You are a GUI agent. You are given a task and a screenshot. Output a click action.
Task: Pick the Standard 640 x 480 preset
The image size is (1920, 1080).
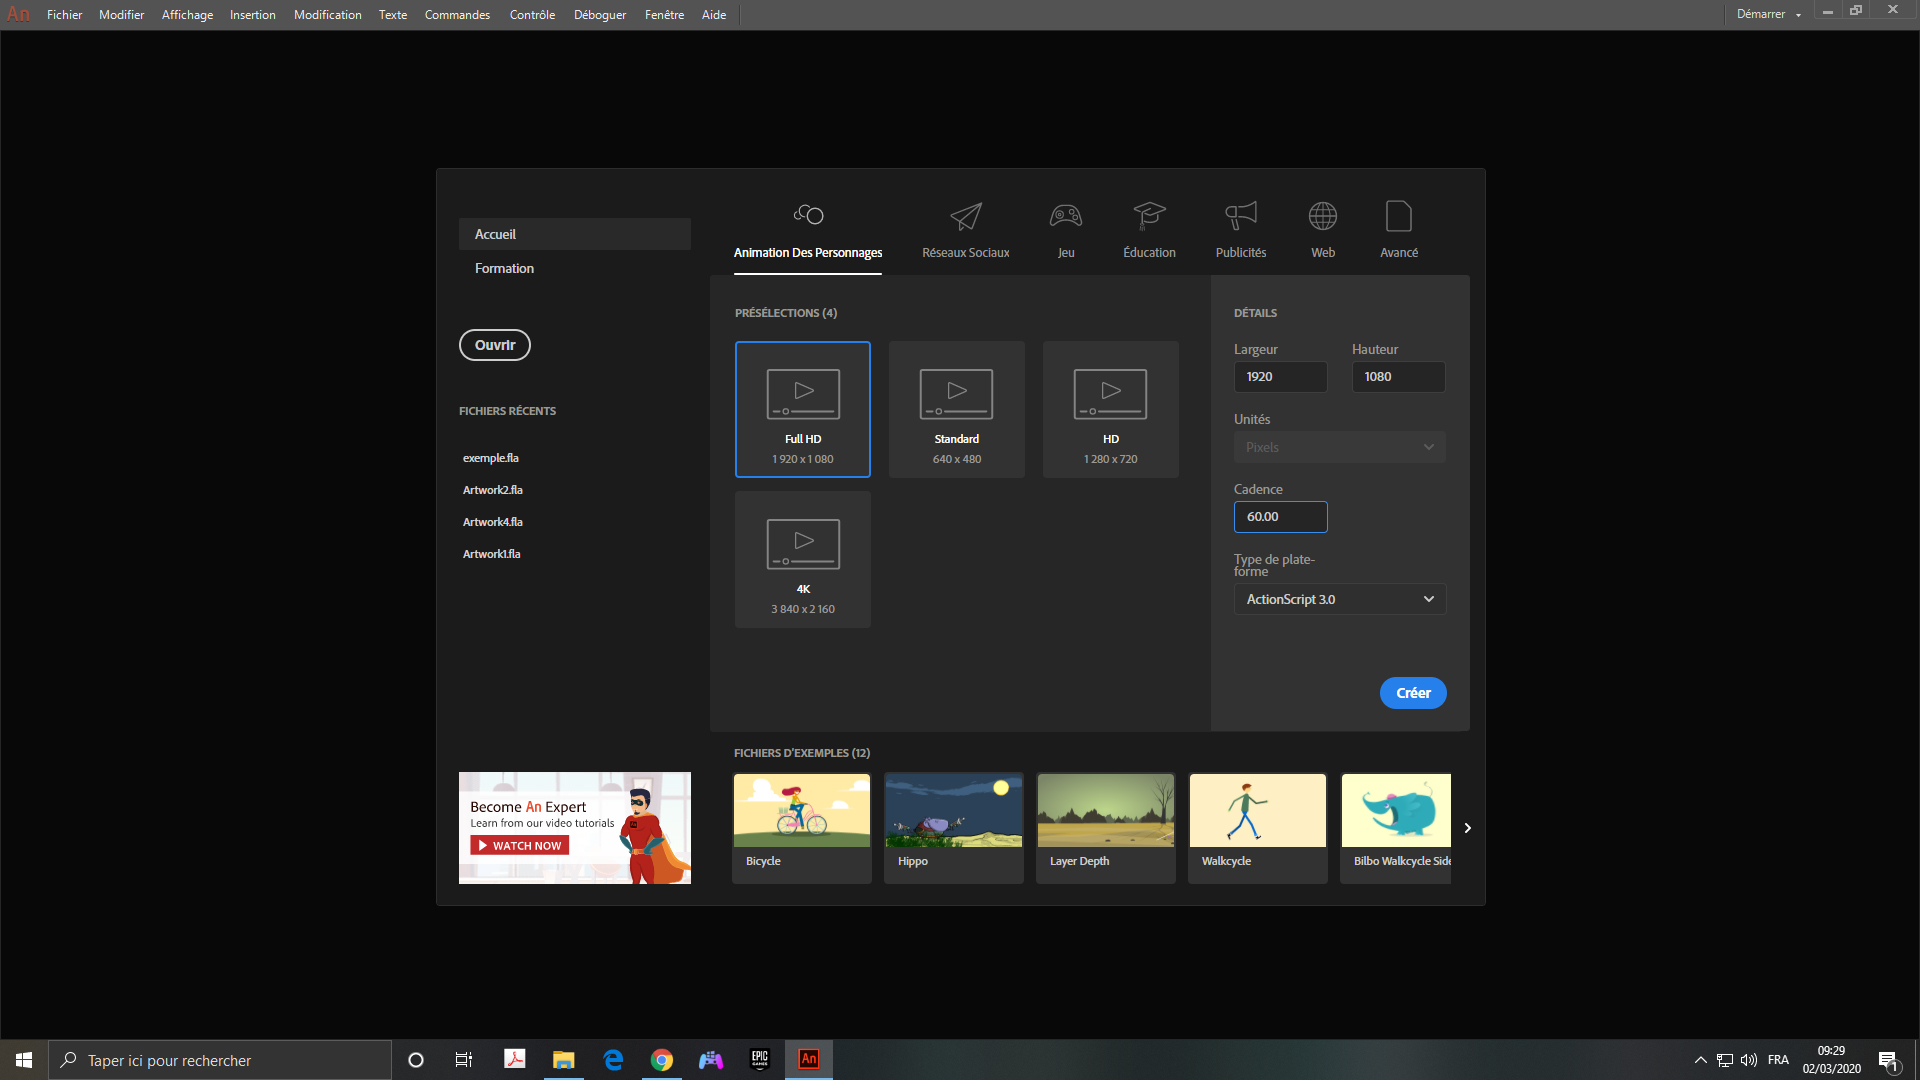[x=956, y=409]
